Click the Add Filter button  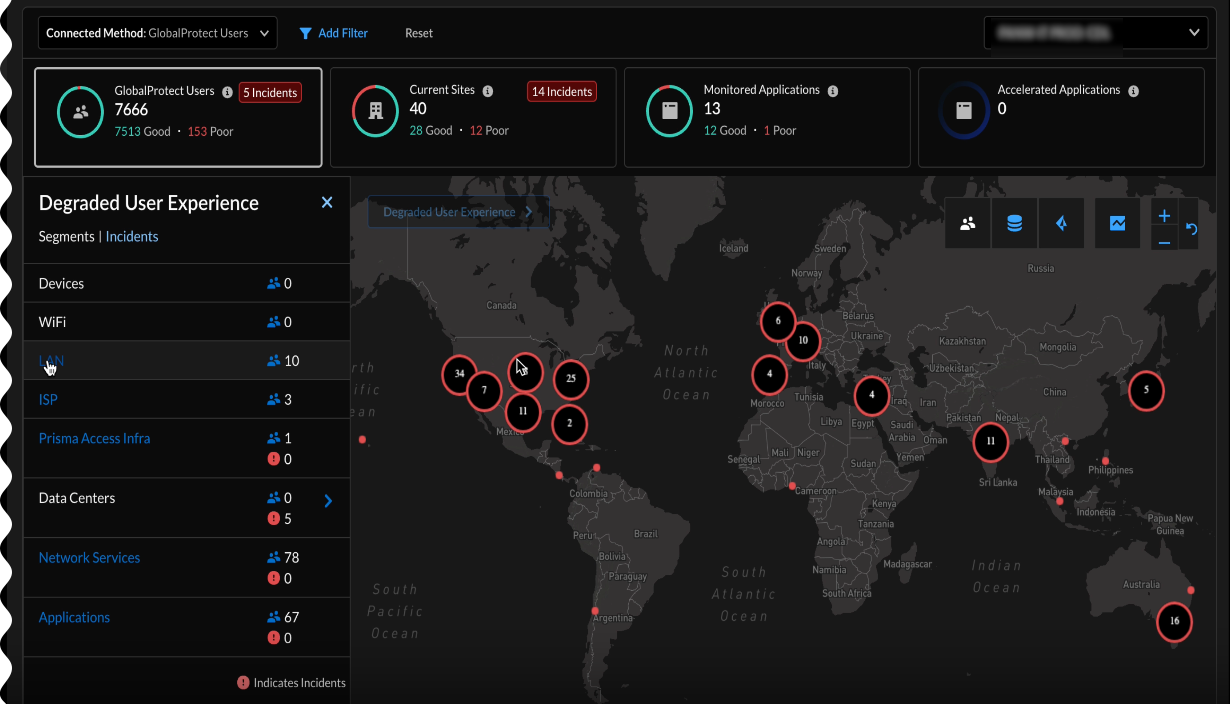pyautogui.click(x=334, y=33)
